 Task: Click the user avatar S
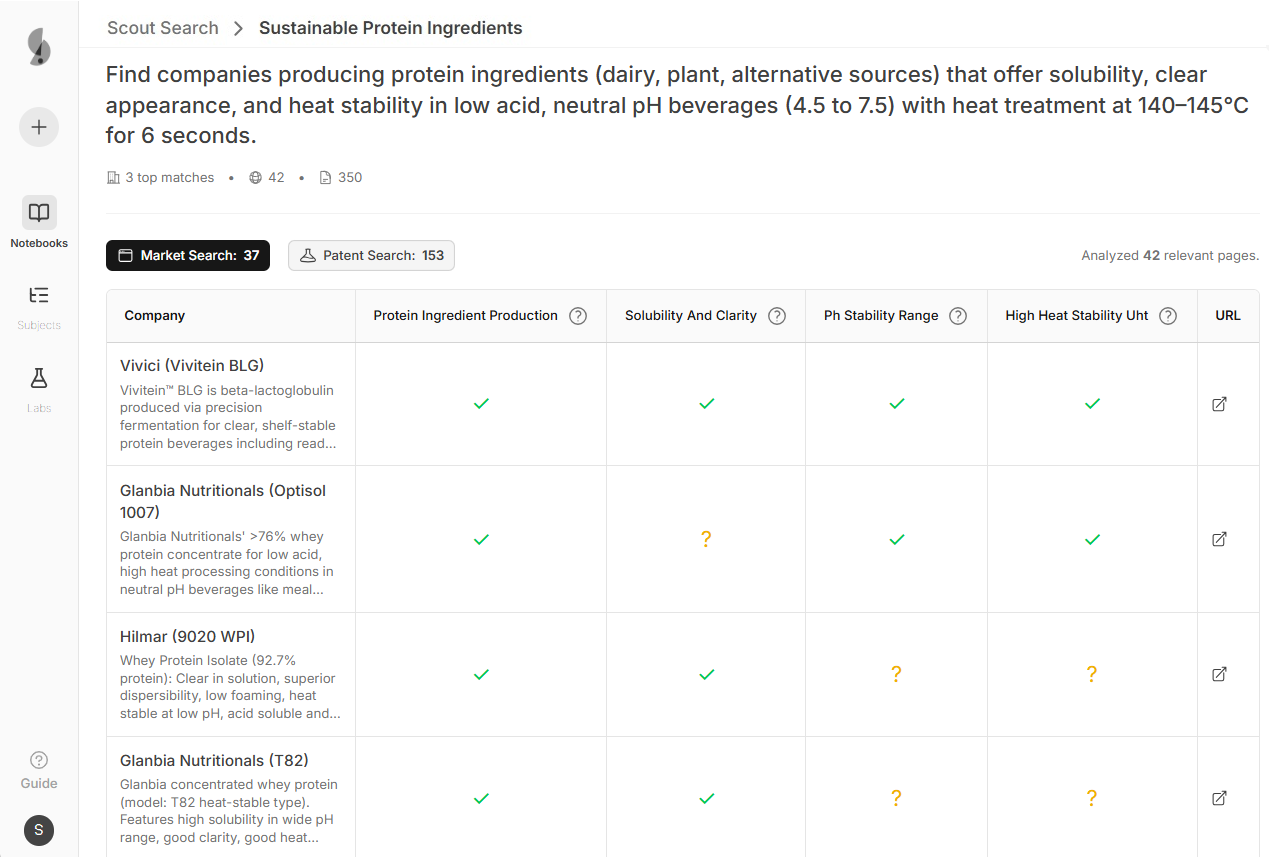click(39, 829)
